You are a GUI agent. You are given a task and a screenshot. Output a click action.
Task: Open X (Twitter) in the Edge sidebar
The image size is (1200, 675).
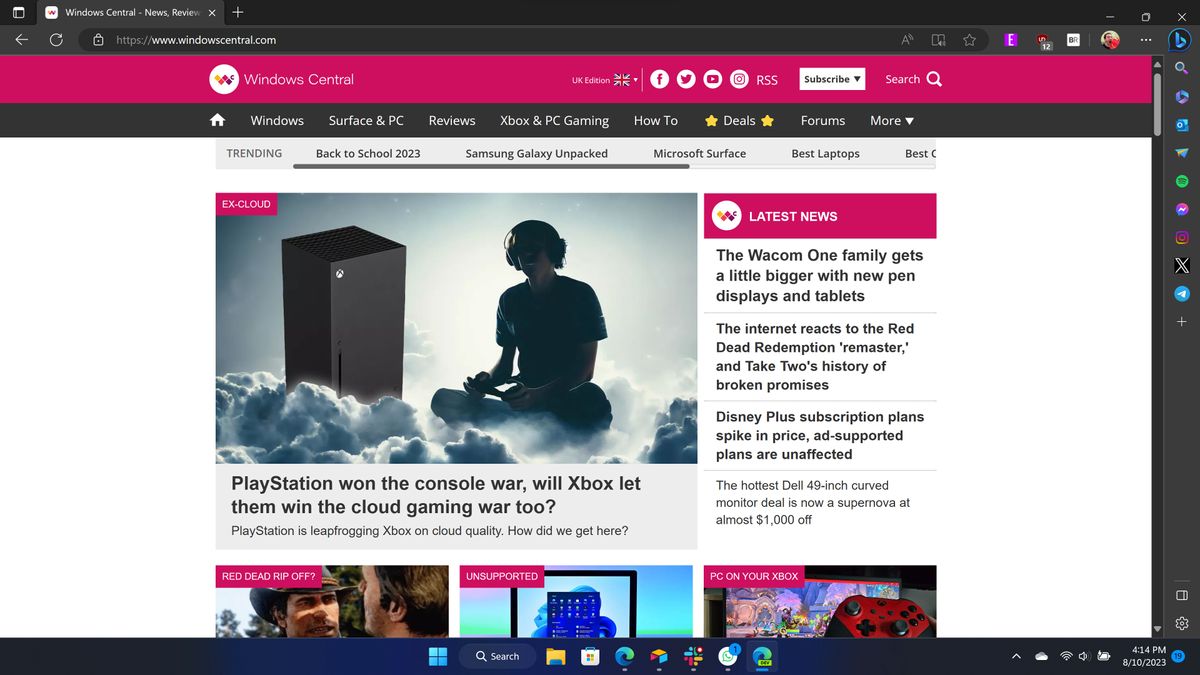pyautogui.click(x=1181, y=266)
